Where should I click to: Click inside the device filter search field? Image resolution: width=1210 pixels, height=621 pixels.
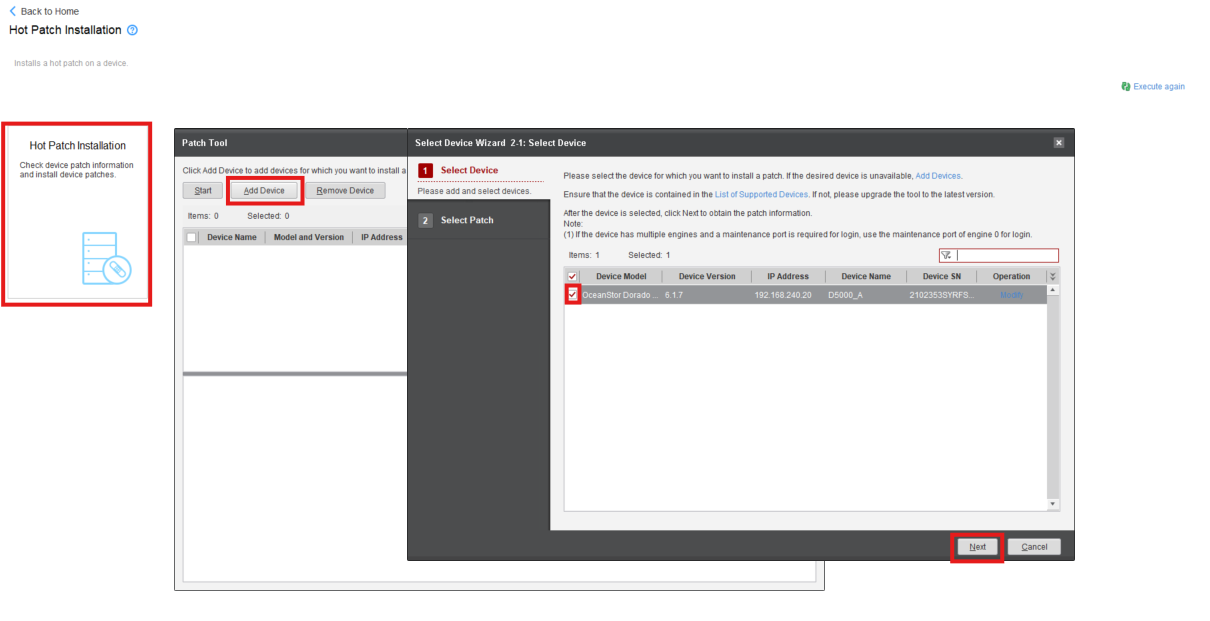pos(1005,256)
